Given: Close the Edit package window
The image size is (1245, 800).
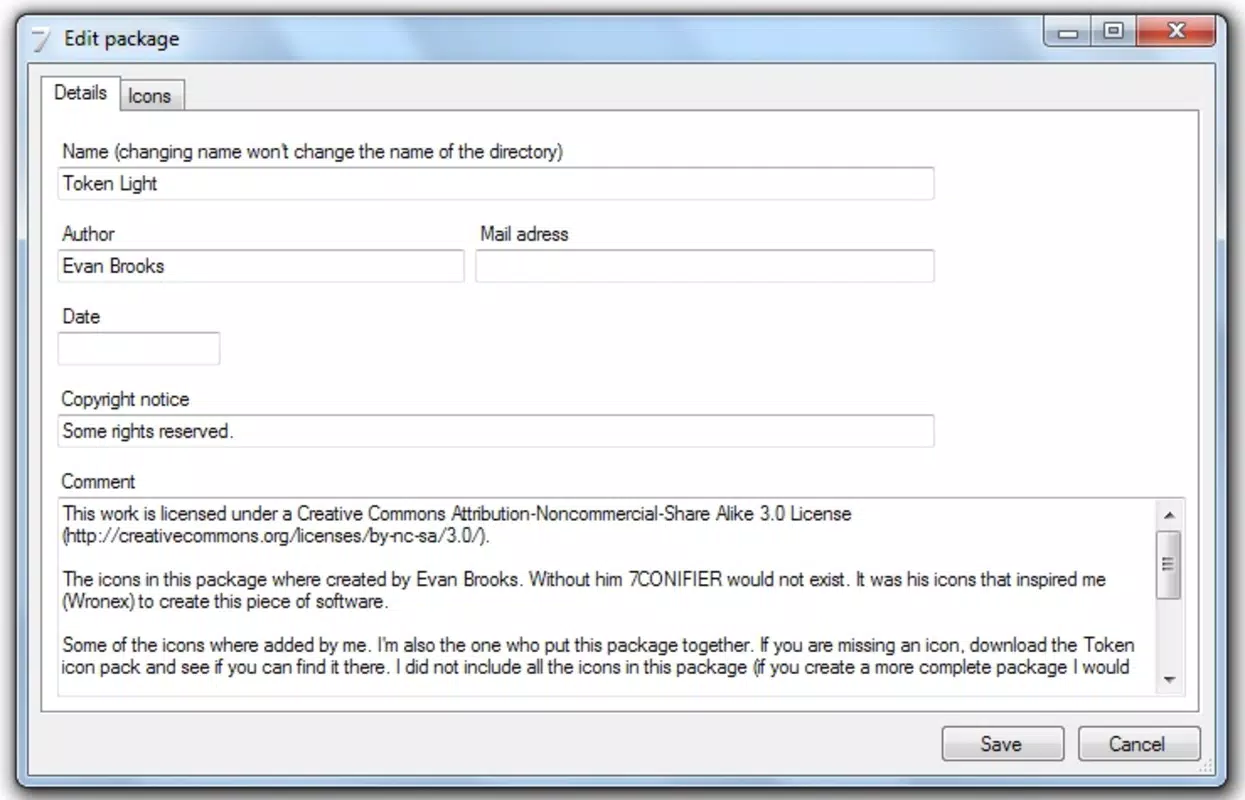Looking at the screenshot, I should 1176,33.
